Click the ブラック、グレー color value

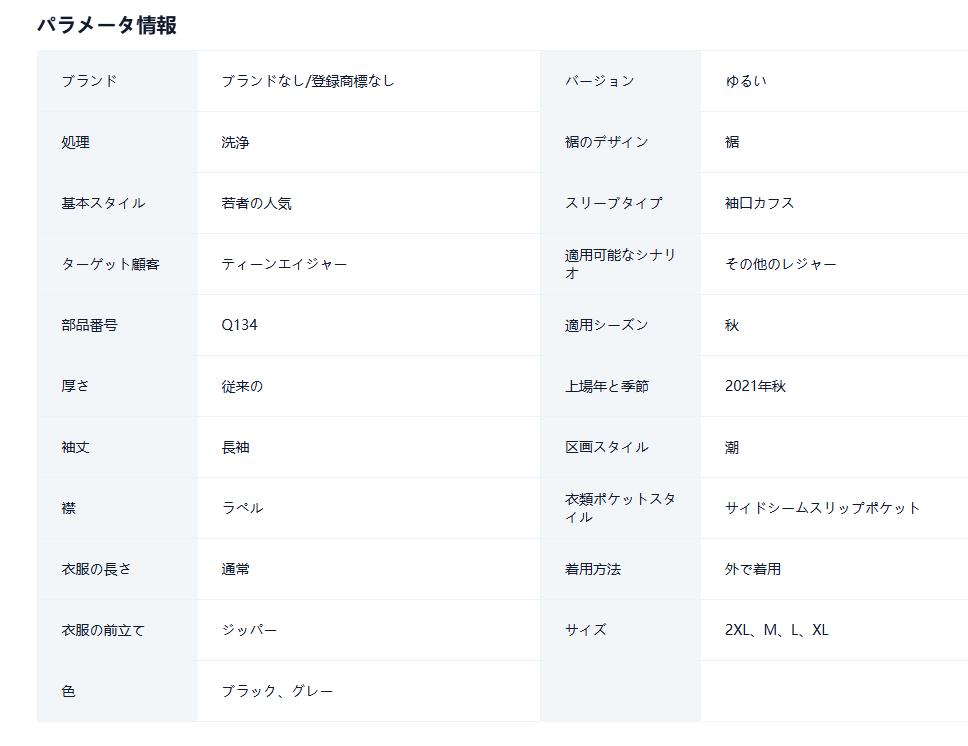click(x=277, y=691)
